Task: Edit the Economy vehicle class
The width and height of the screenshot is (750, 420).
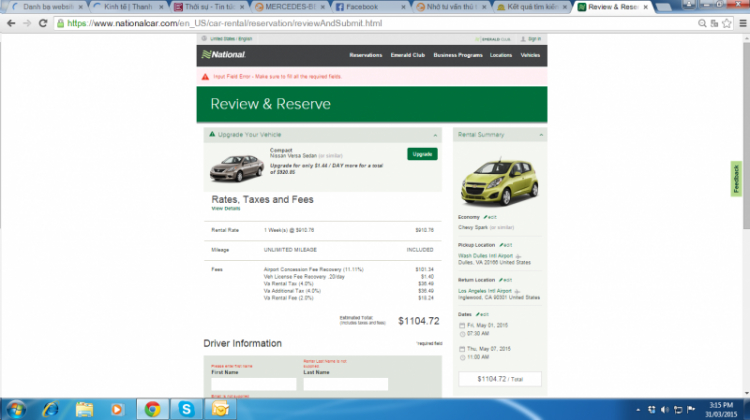Action: pos(490,217)
